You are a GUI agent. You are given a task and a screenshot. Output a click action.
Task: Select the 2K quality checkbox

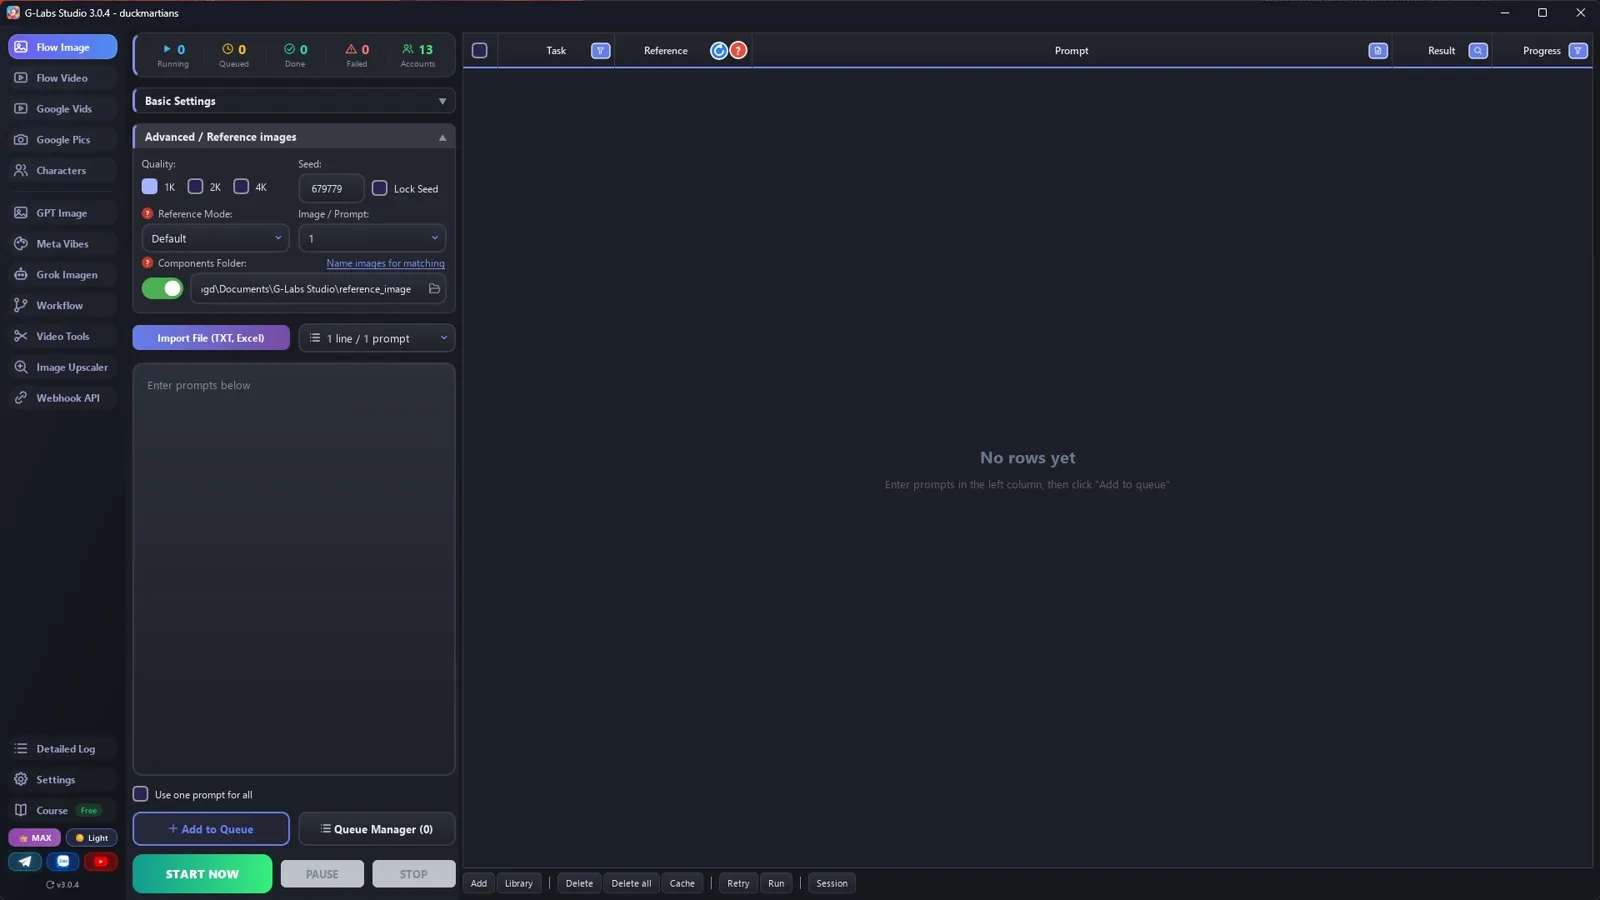(x=196, y=187)
